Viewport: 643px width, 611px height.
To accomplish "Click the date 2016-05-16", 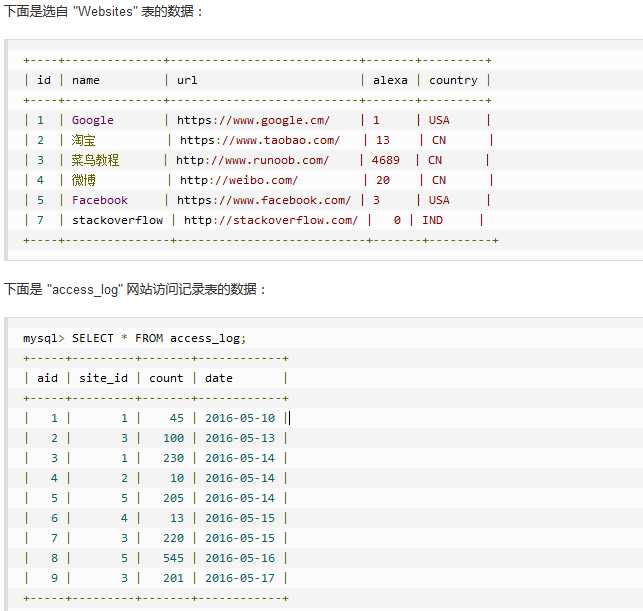I will tap(240, 558).
